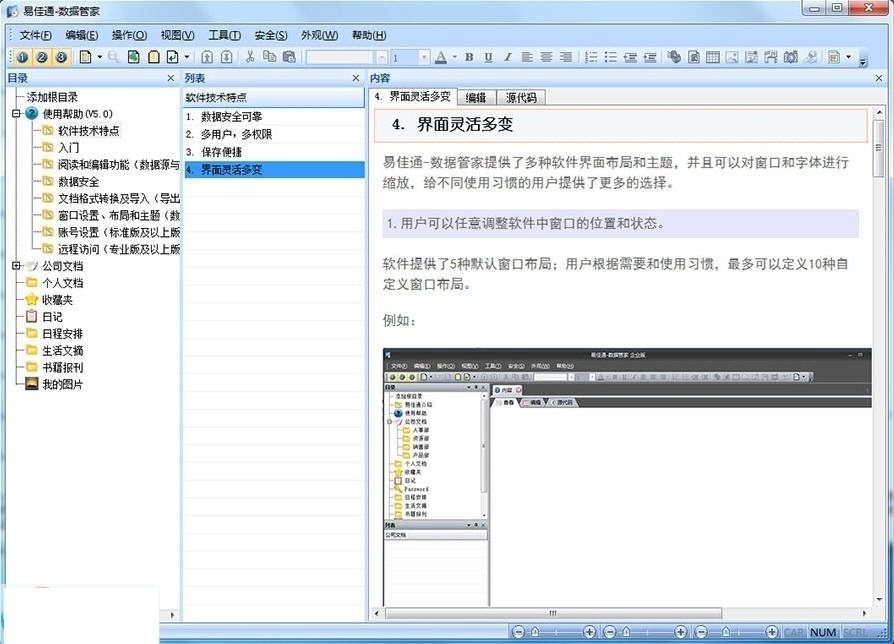
Task: Open the Edit menu (编辑)
Action: pyautogui.click(x=82, y=35)
